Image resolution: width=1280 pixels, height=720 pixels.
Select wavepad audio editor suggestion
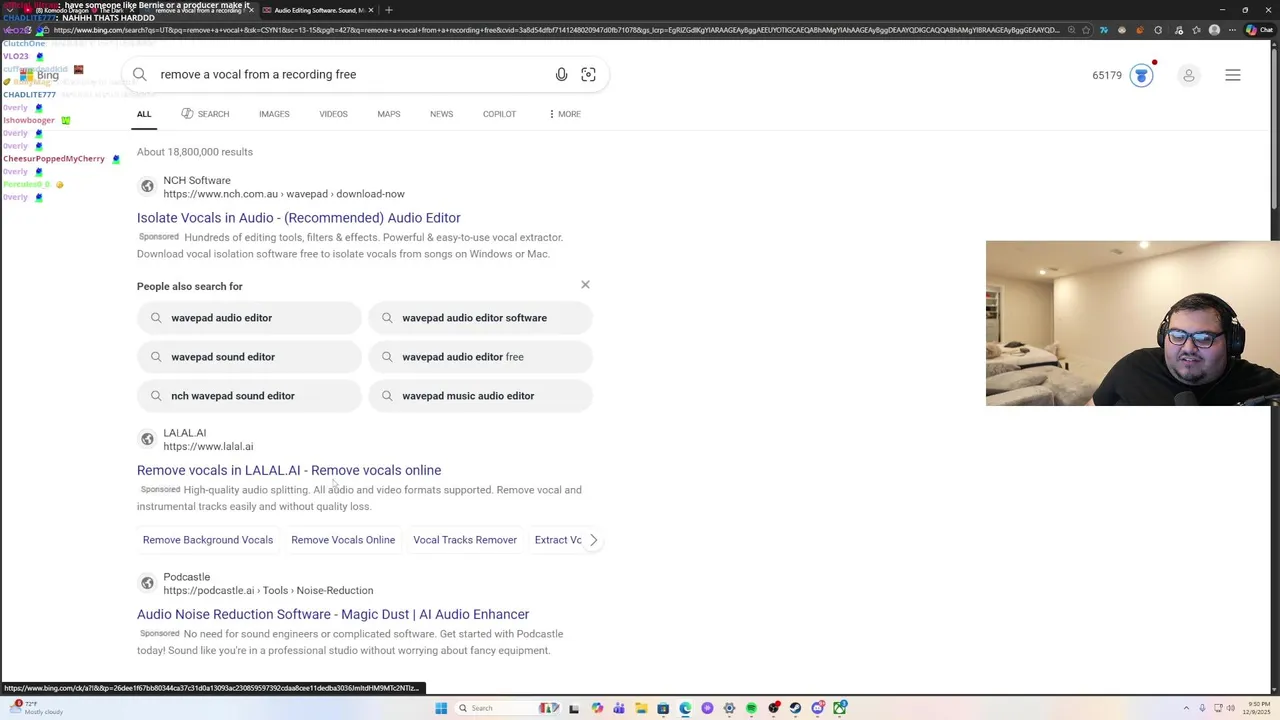pyautogui.click(x=249, y=318)
